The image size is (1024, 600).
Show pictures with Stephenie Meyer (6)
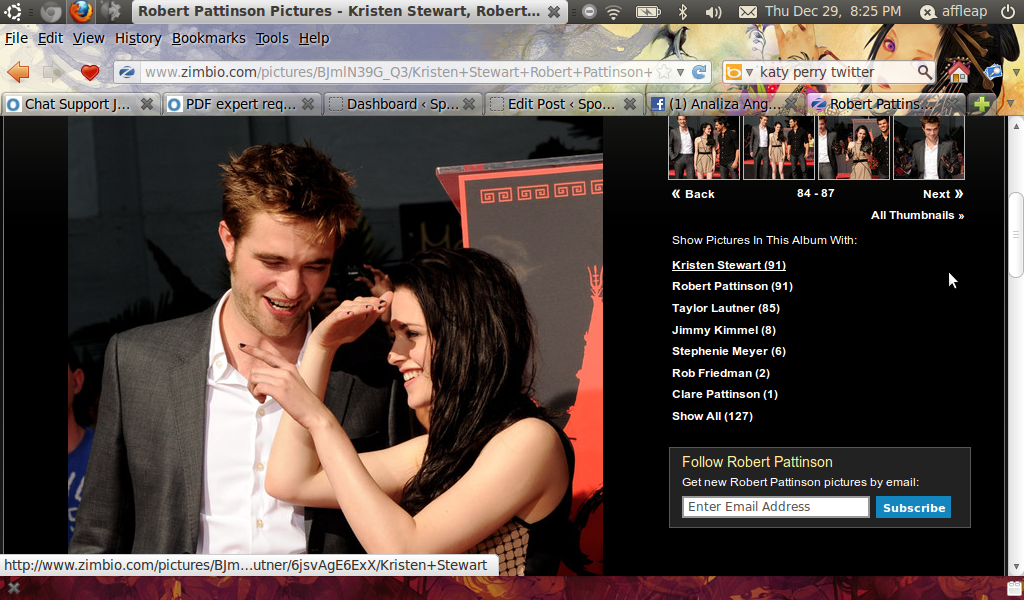pos(729,351)
